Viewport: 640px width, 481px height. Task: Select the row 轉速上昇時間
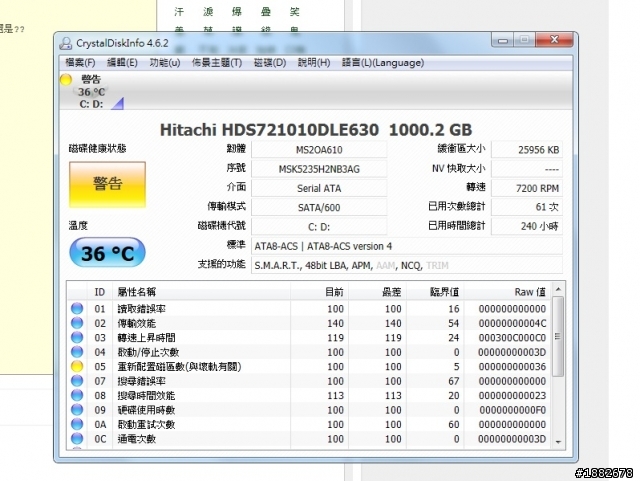(310, 338)
